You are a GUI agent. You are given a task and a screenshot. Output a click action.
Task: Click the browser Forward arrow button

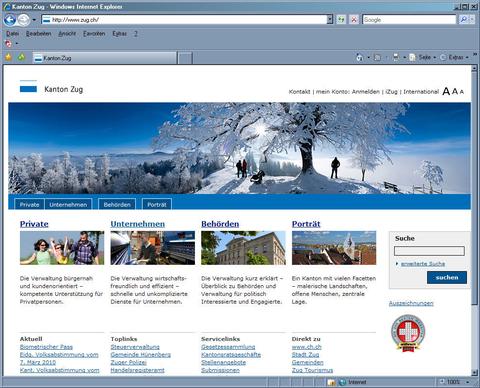(23, 20)
